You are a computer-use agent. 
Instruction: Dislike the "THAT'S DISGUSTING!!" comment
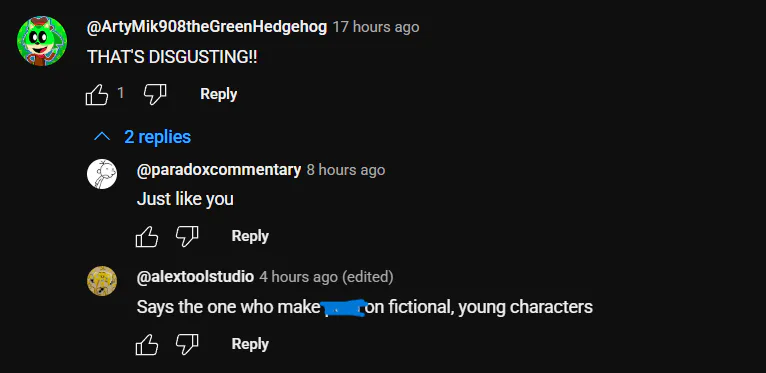pos(155,94)
